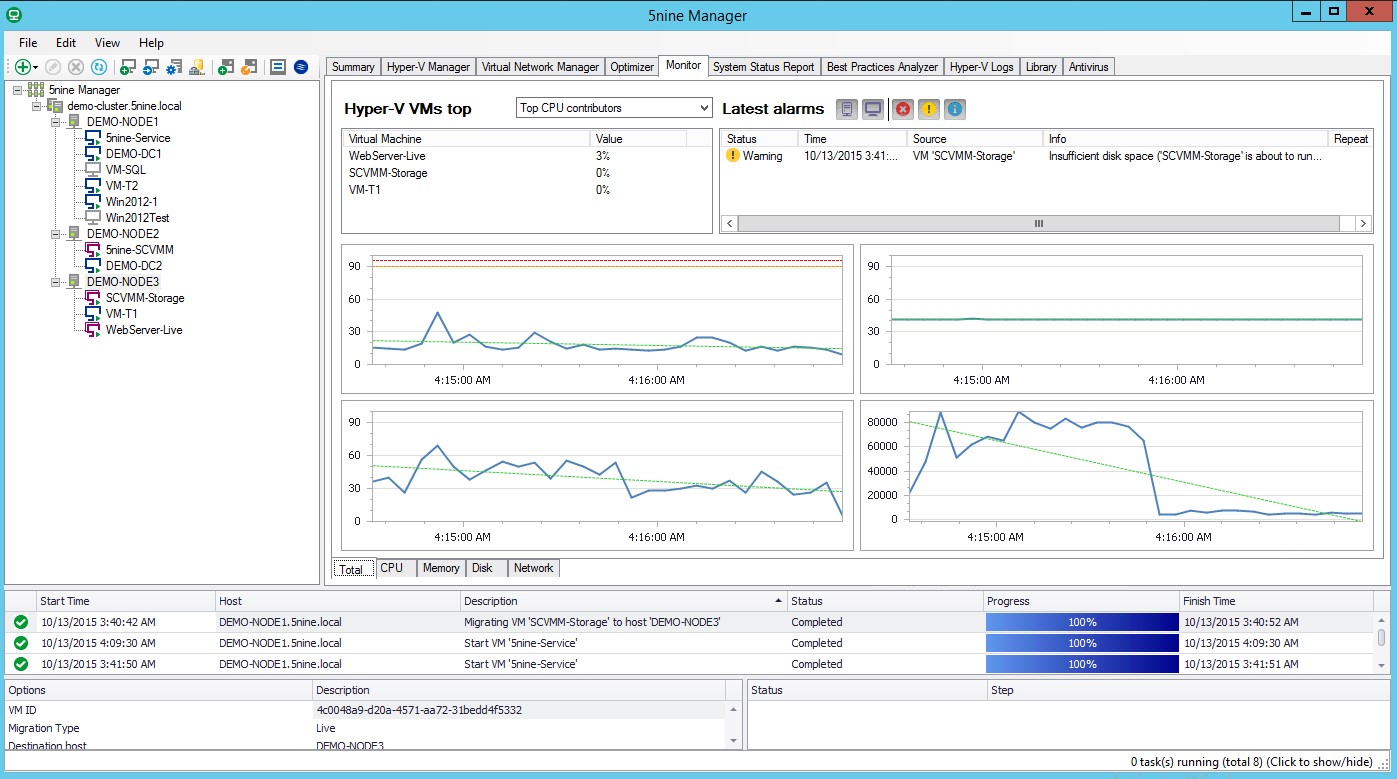Toggle warning alarms with the yellow exclamation icon
Image resolution: width=1397 pixels, height=779 pixels.
click(929, 109)
